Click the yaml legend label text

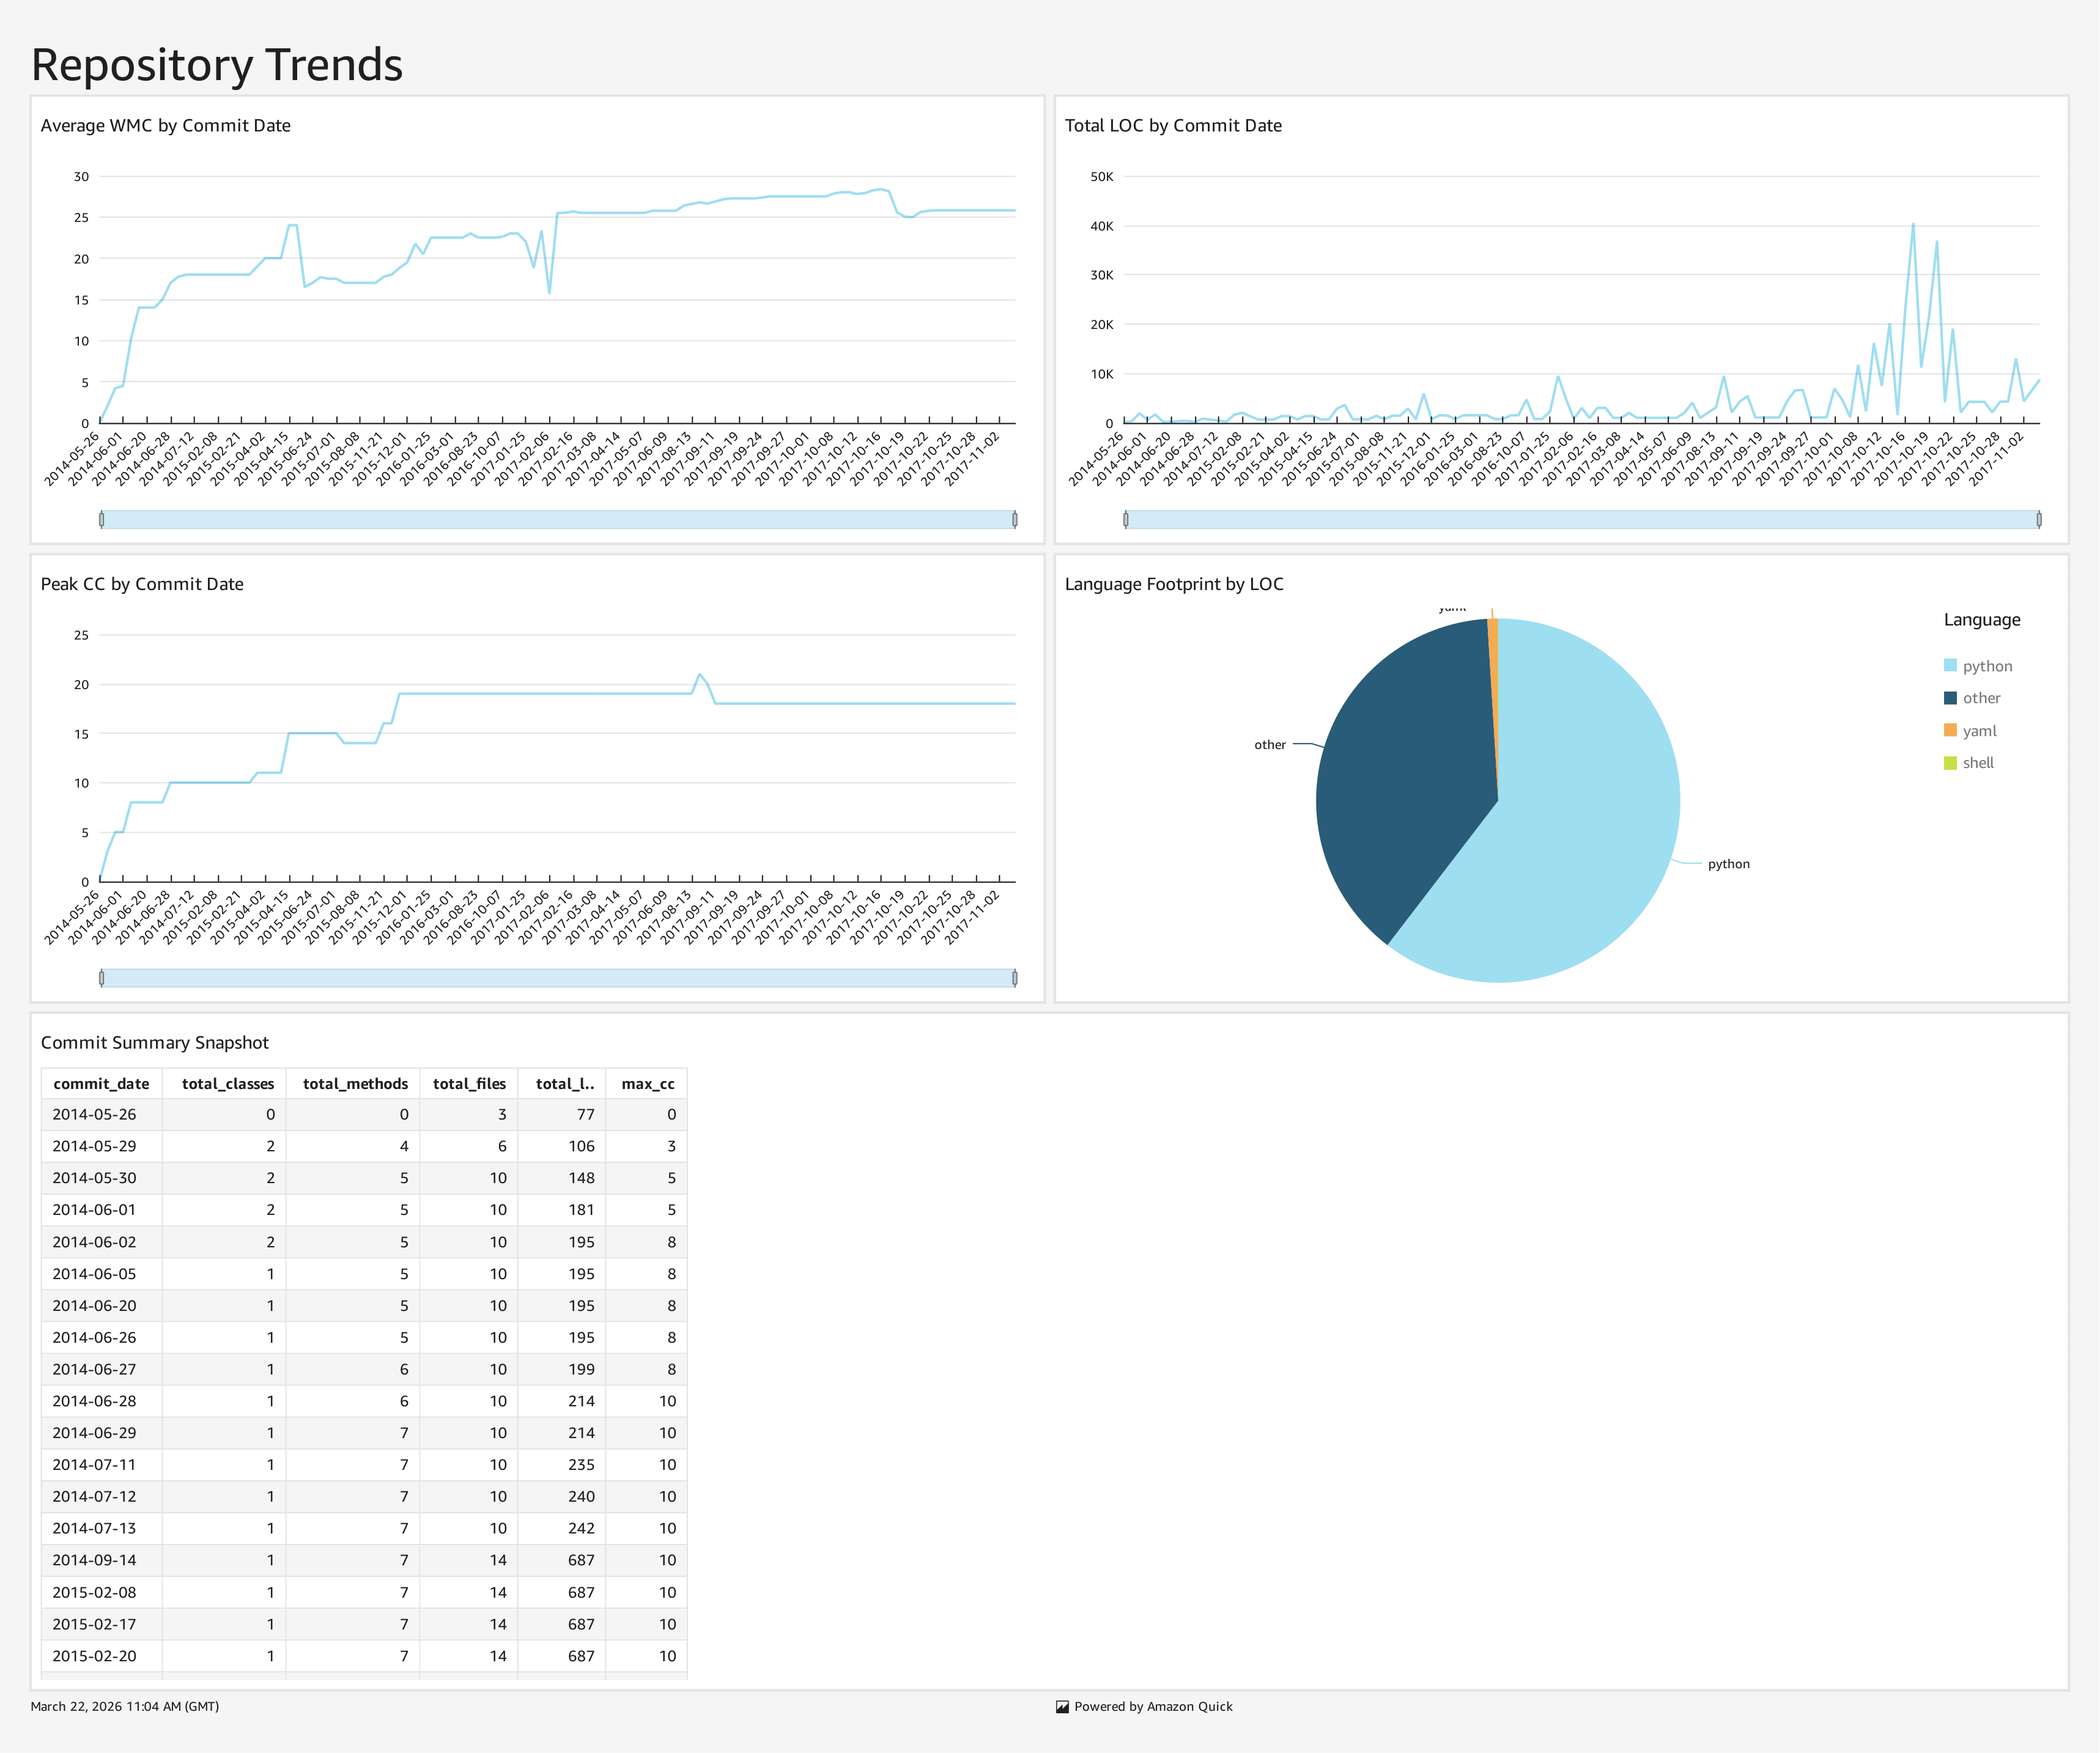[x=1979, y=731]
